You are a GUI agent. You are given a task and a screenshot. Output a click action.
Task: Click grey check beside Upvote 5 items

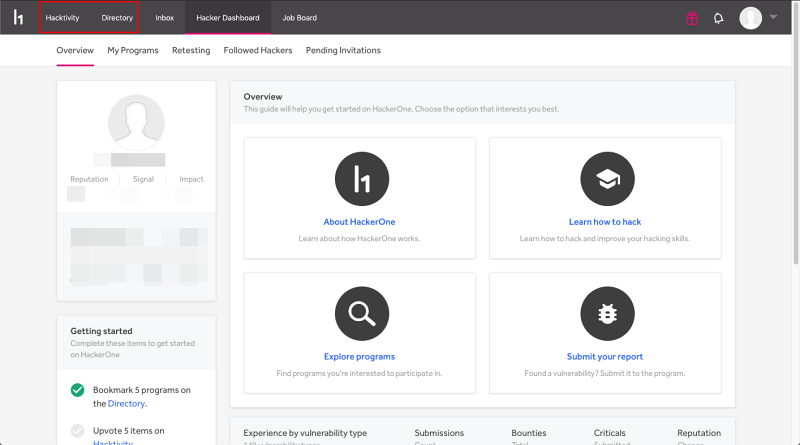tap(78, 431)
